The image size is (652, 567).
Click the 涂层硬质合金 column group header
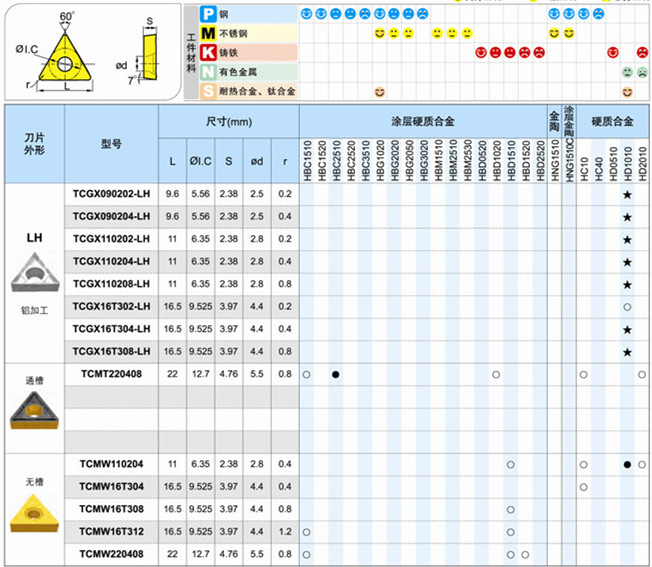[x=422, y=120]
